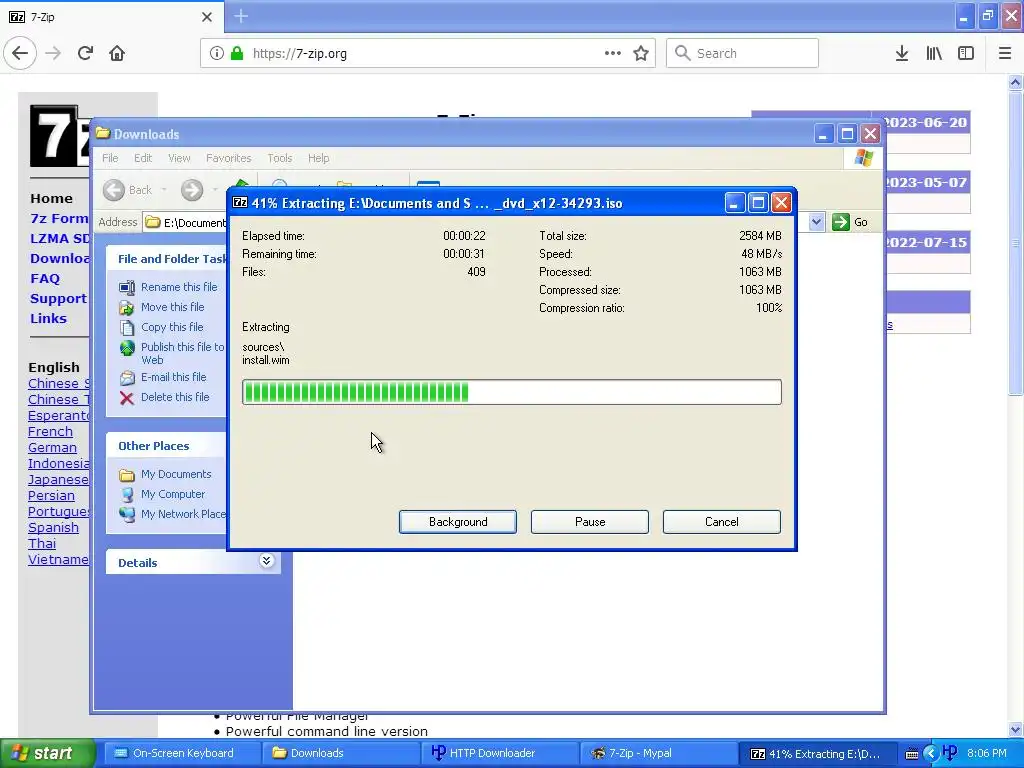Select Spanish language link

53,528
